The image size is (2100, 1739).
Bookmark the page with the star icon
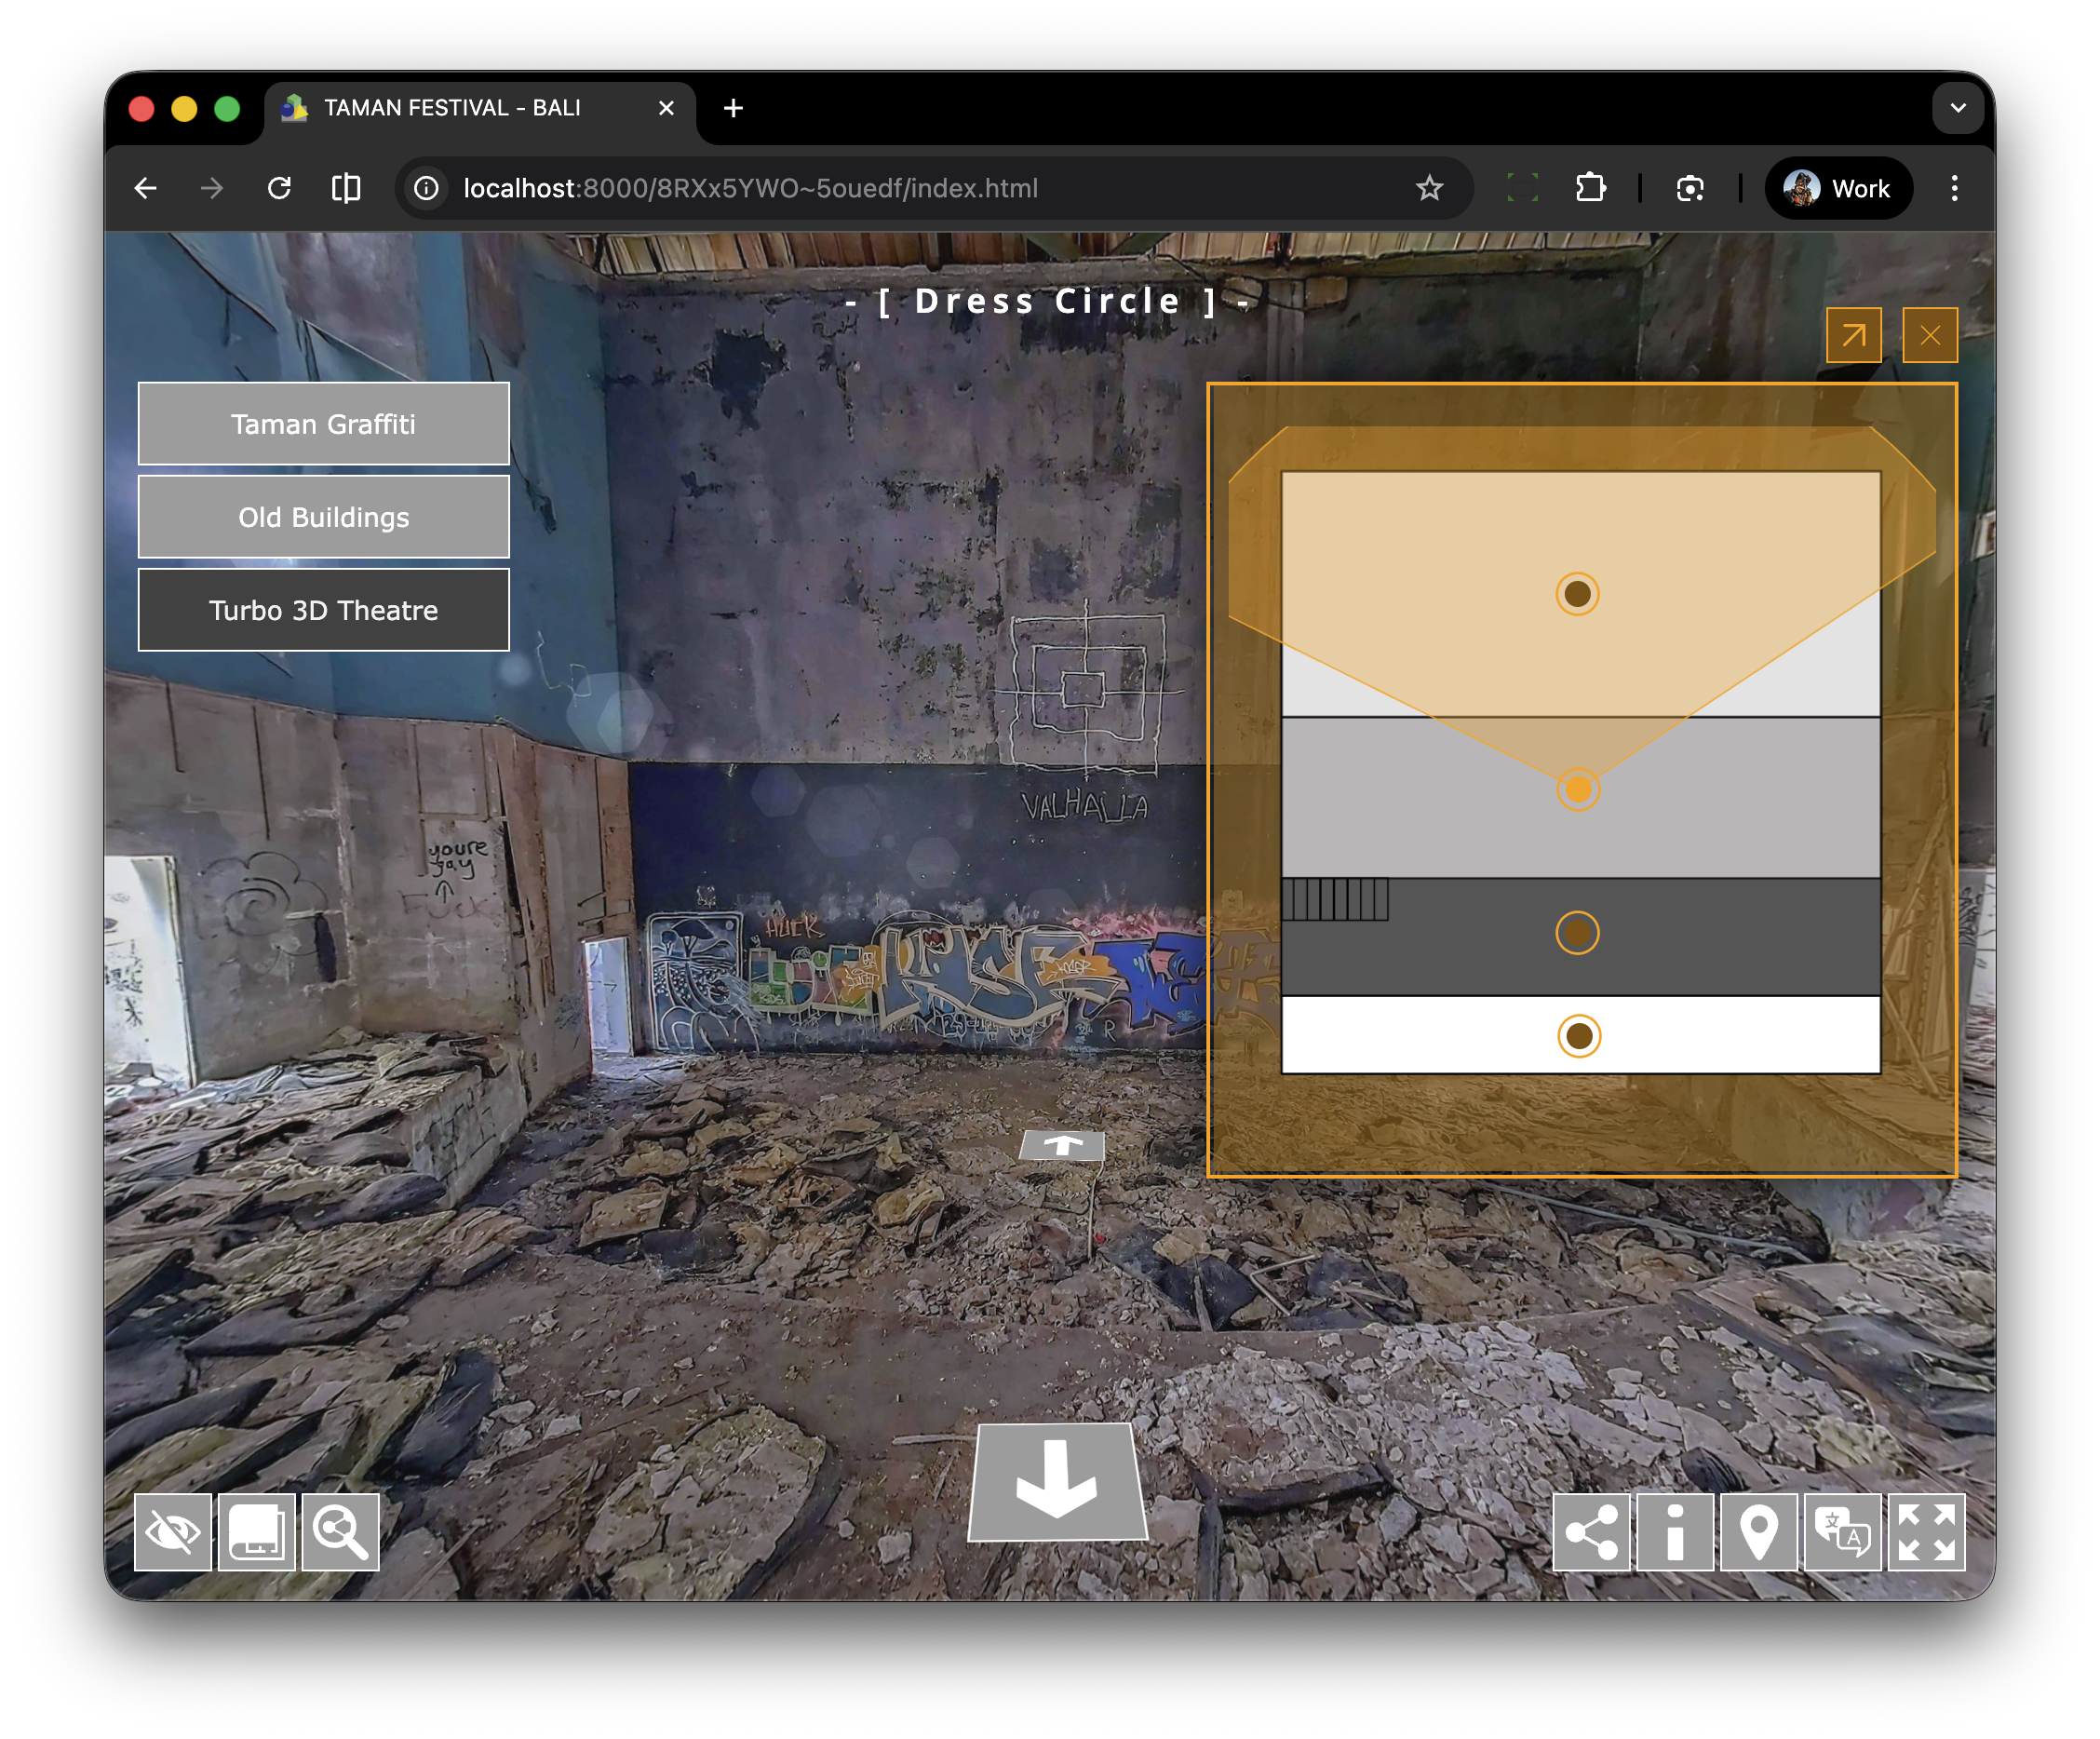(x=1429, y=188)
